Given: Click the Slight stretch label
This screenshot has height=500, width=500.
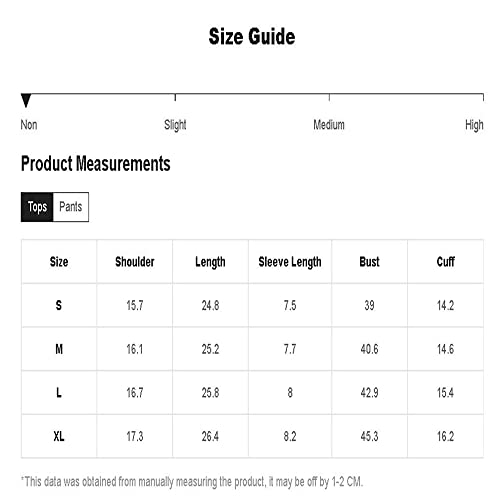Looking at the screenshot, I should [175, 125].
